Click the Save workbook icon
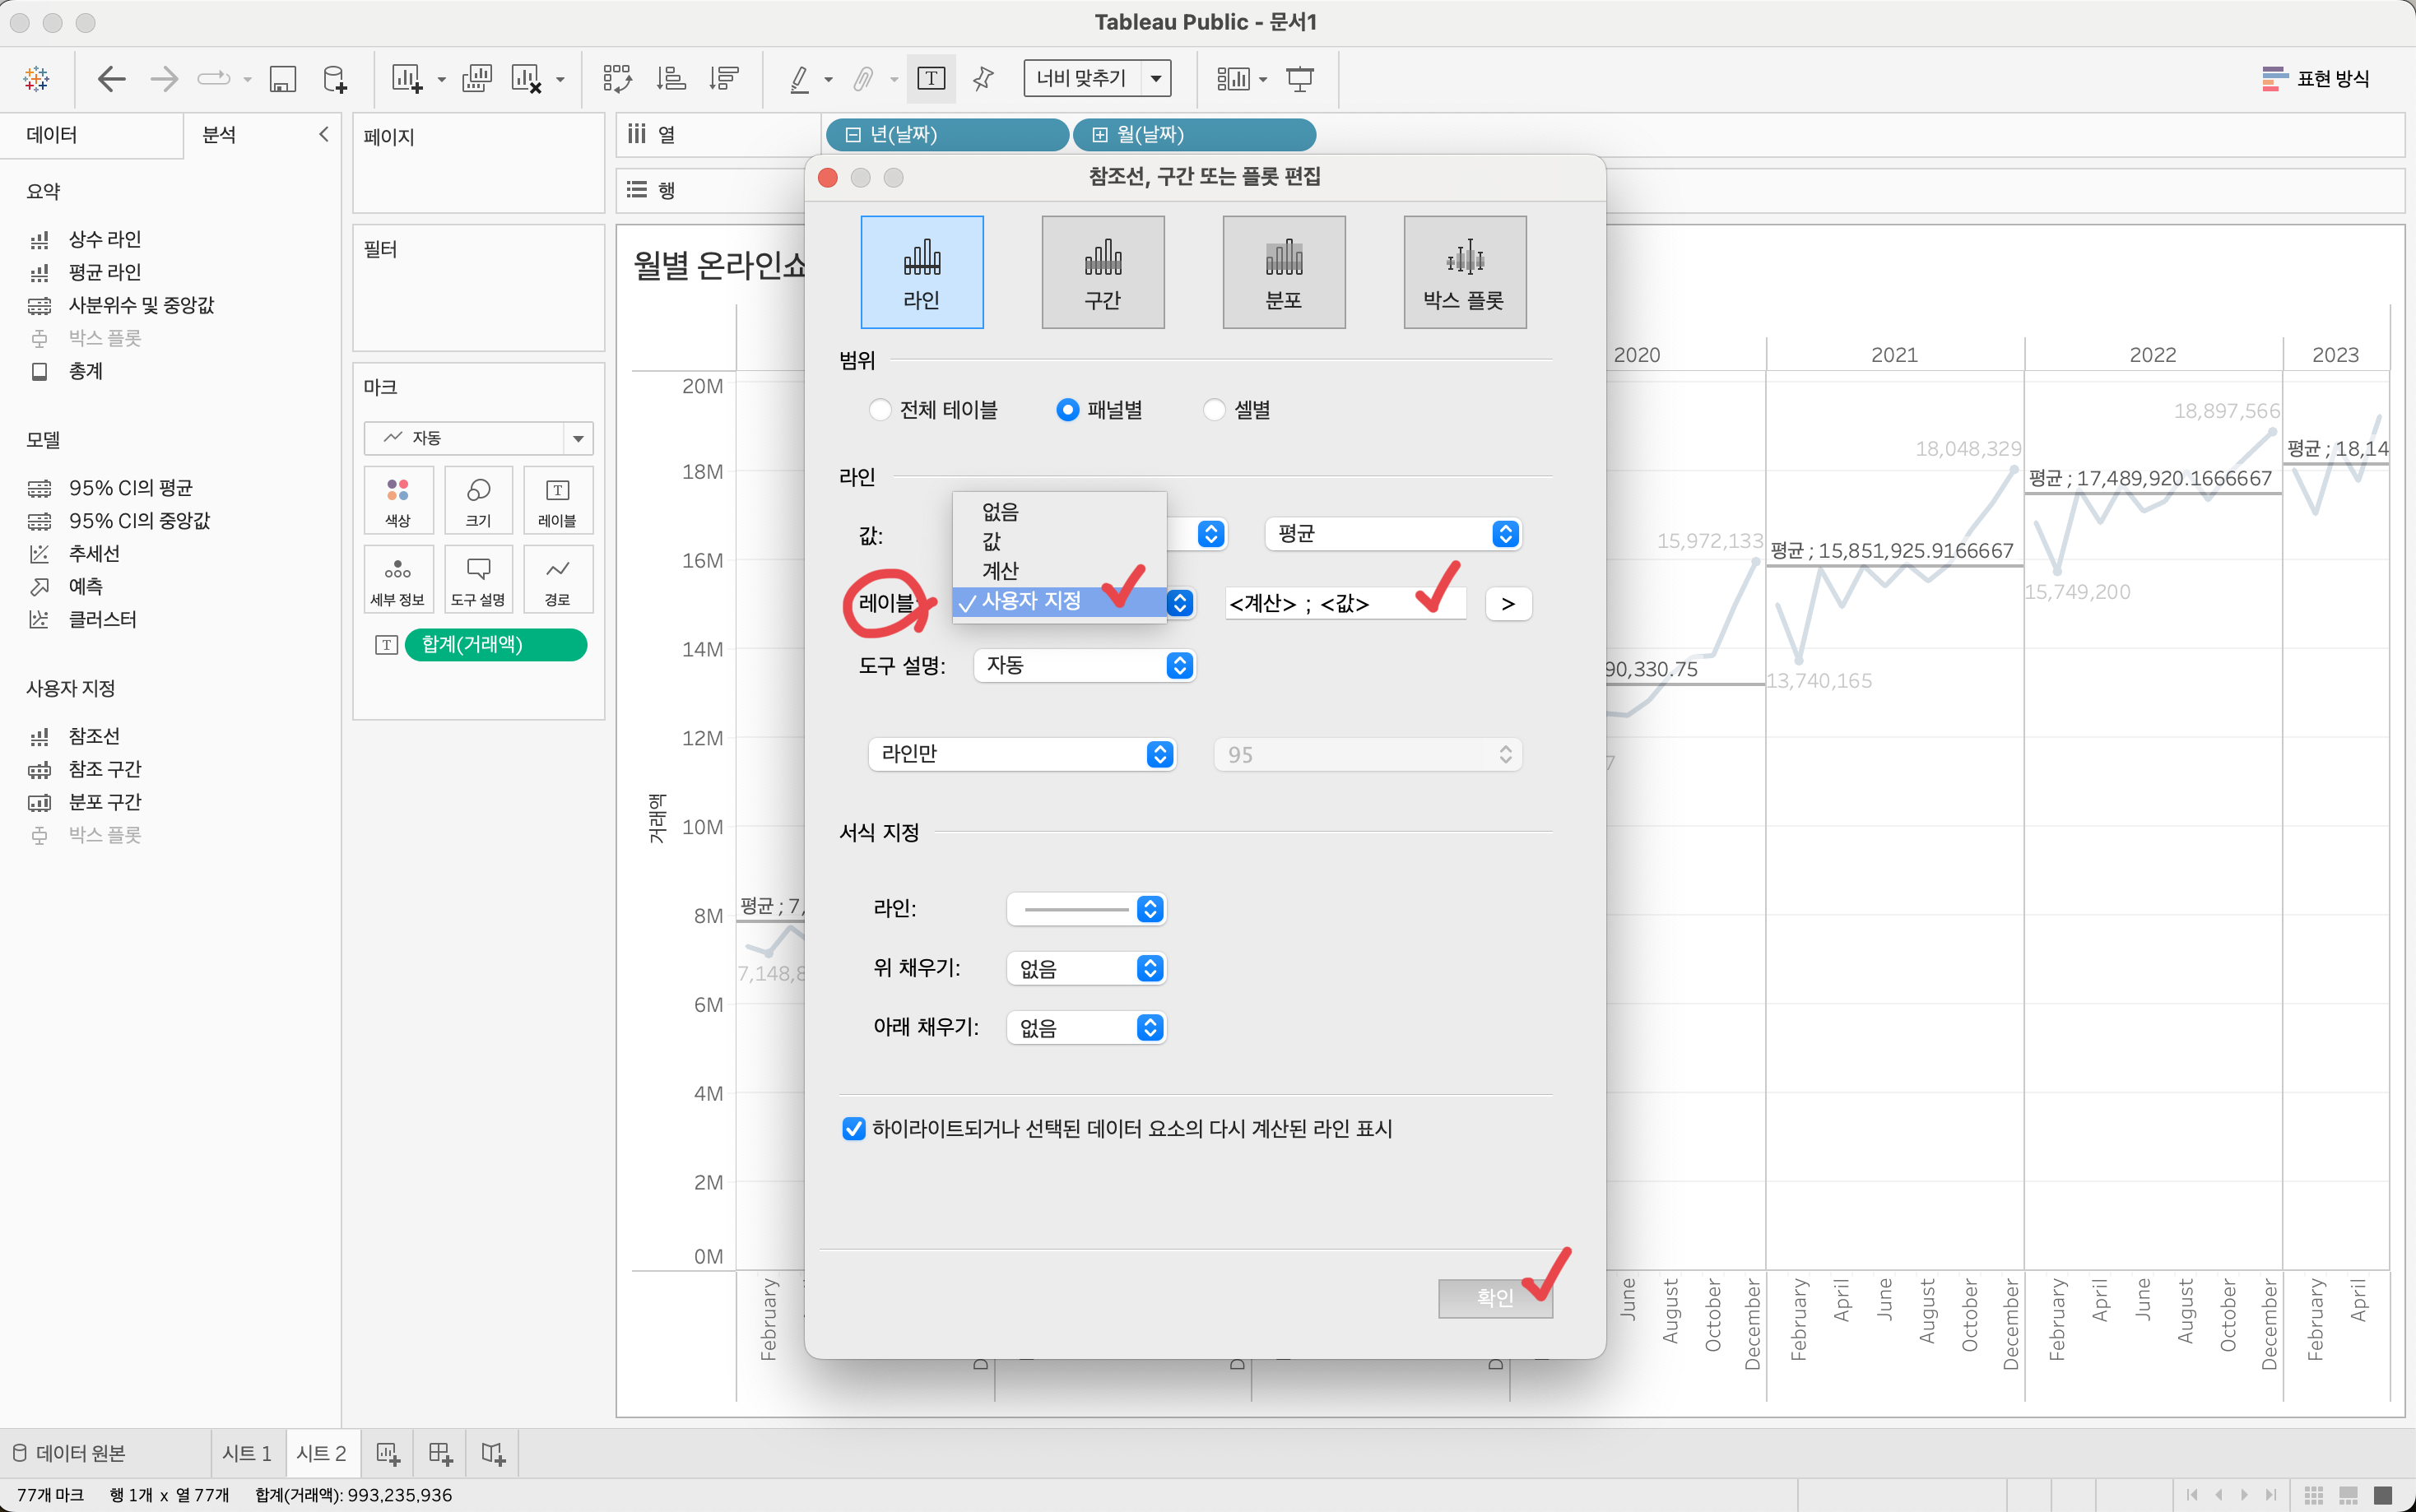2416x1512 pixels. pos(283,78)
